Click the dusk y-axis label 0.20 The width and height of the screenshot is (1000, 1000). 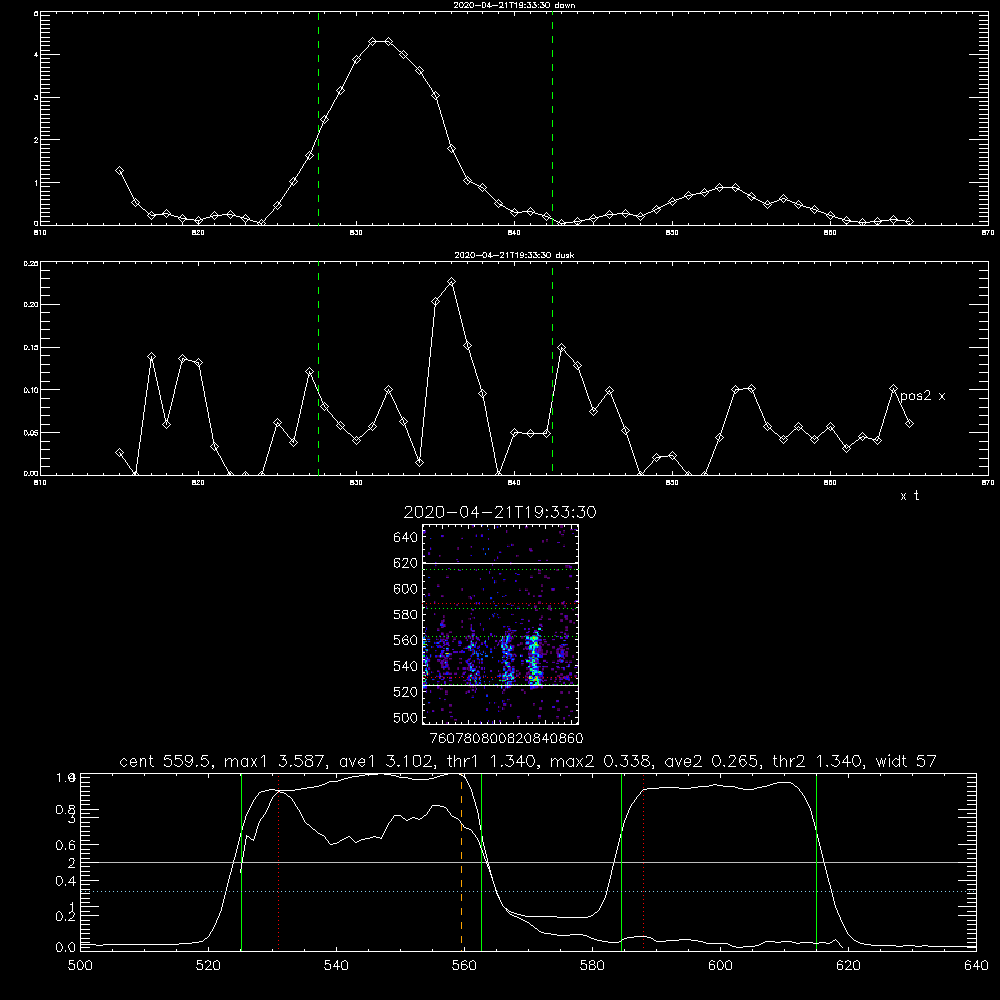click(31, 305)
